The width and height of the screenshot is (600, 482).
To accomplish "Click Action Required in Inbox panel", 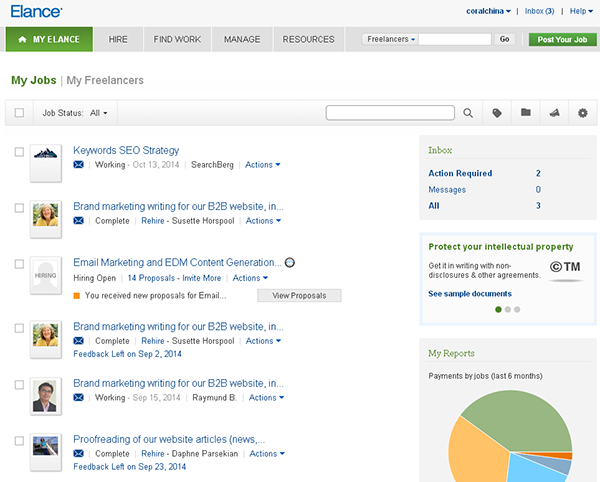I will click(x=460, y=173).
